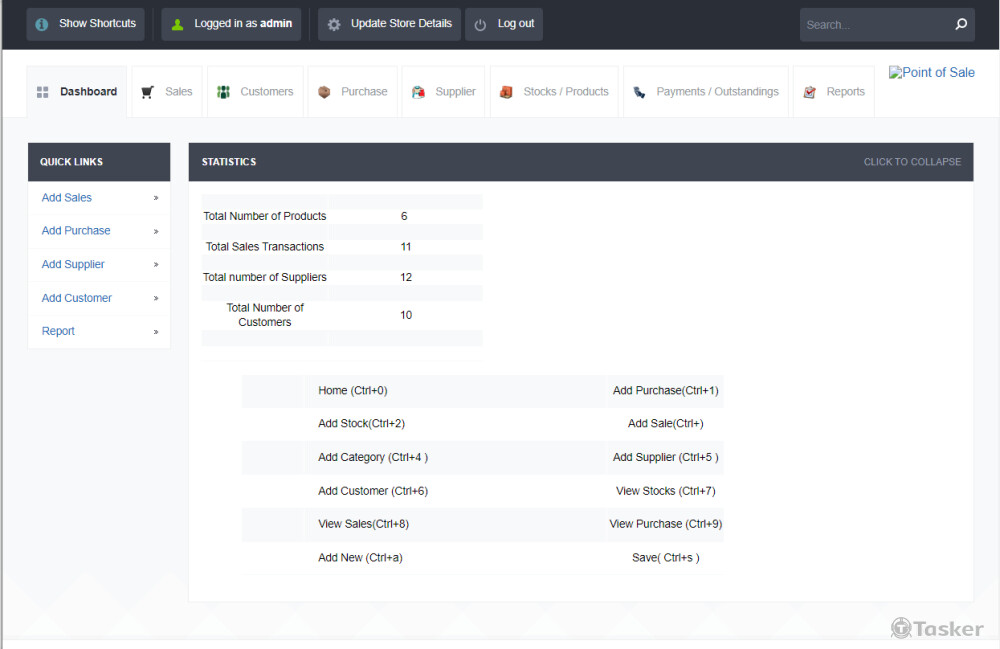Viewport: 1000px width, 649px height.
Task: Click the magnifier search icon
Action: 961,24
